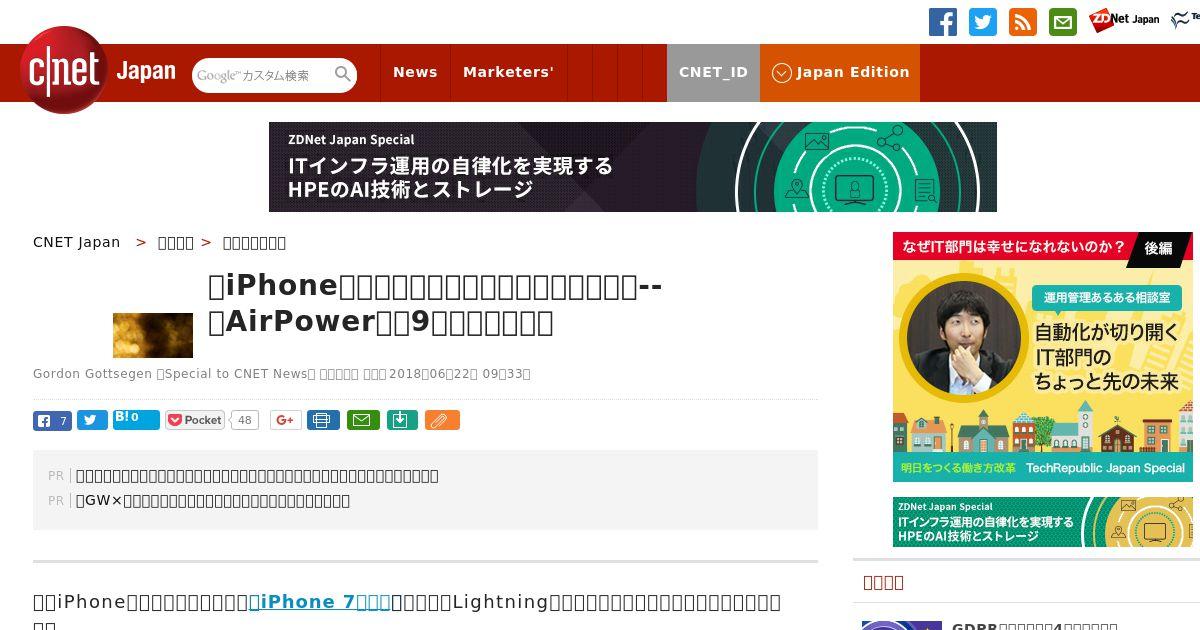Viewport: 1200px width, 630px height.
Task: Open the Marketers' menu
Action: [x=508, y=72]
